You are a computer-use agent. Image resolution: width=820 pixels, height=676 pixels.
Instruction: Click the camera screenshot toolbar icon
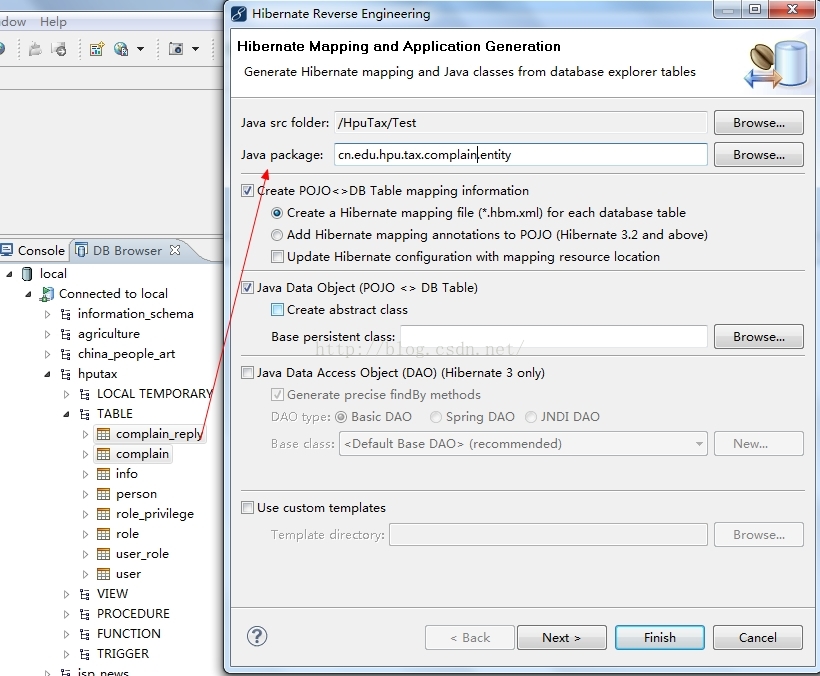pos(176,49)
